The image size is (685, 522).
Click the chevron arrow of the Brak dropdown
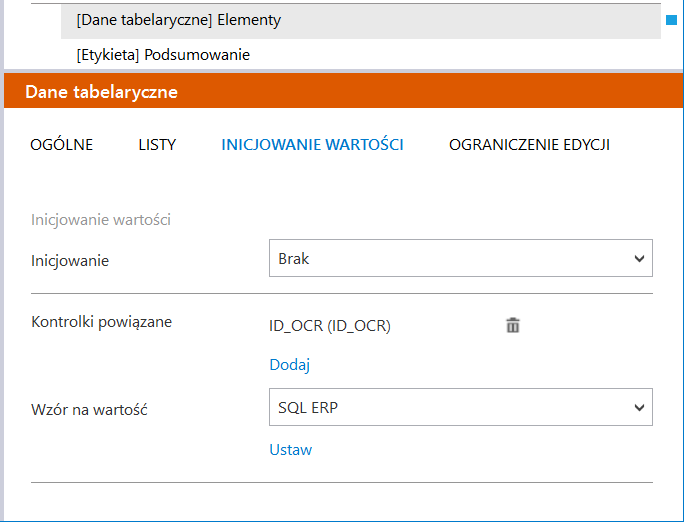tap(639, 259)
